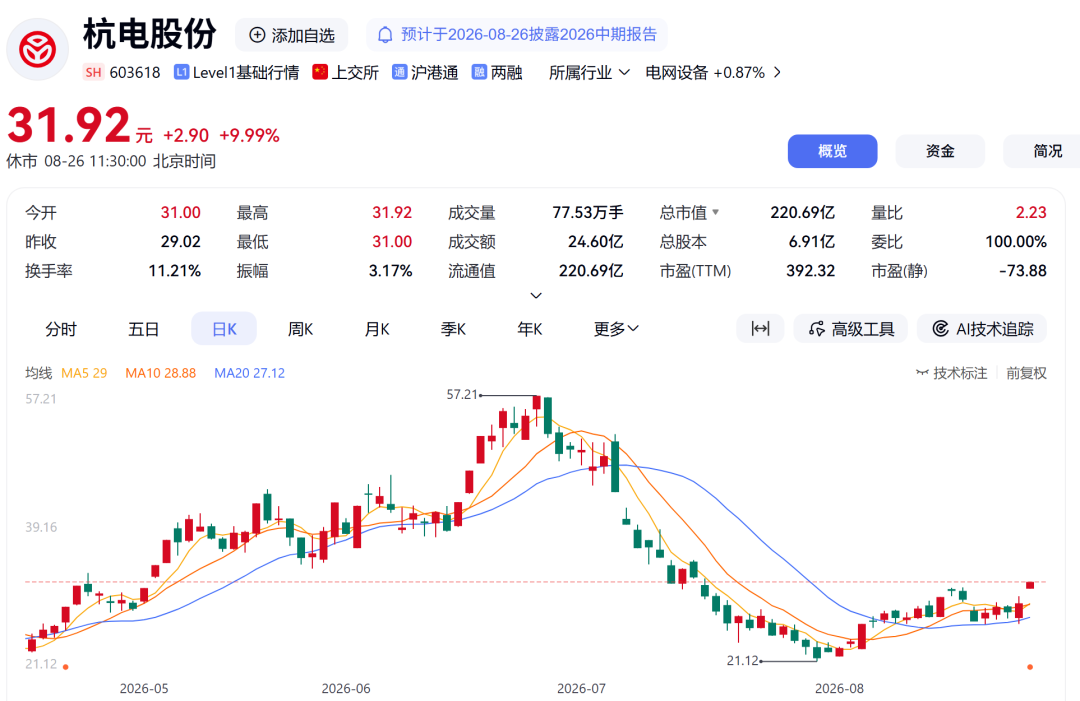Click the 振幅 3.17% value
This screenshot has width=1080, height=701.
point(391,271)
